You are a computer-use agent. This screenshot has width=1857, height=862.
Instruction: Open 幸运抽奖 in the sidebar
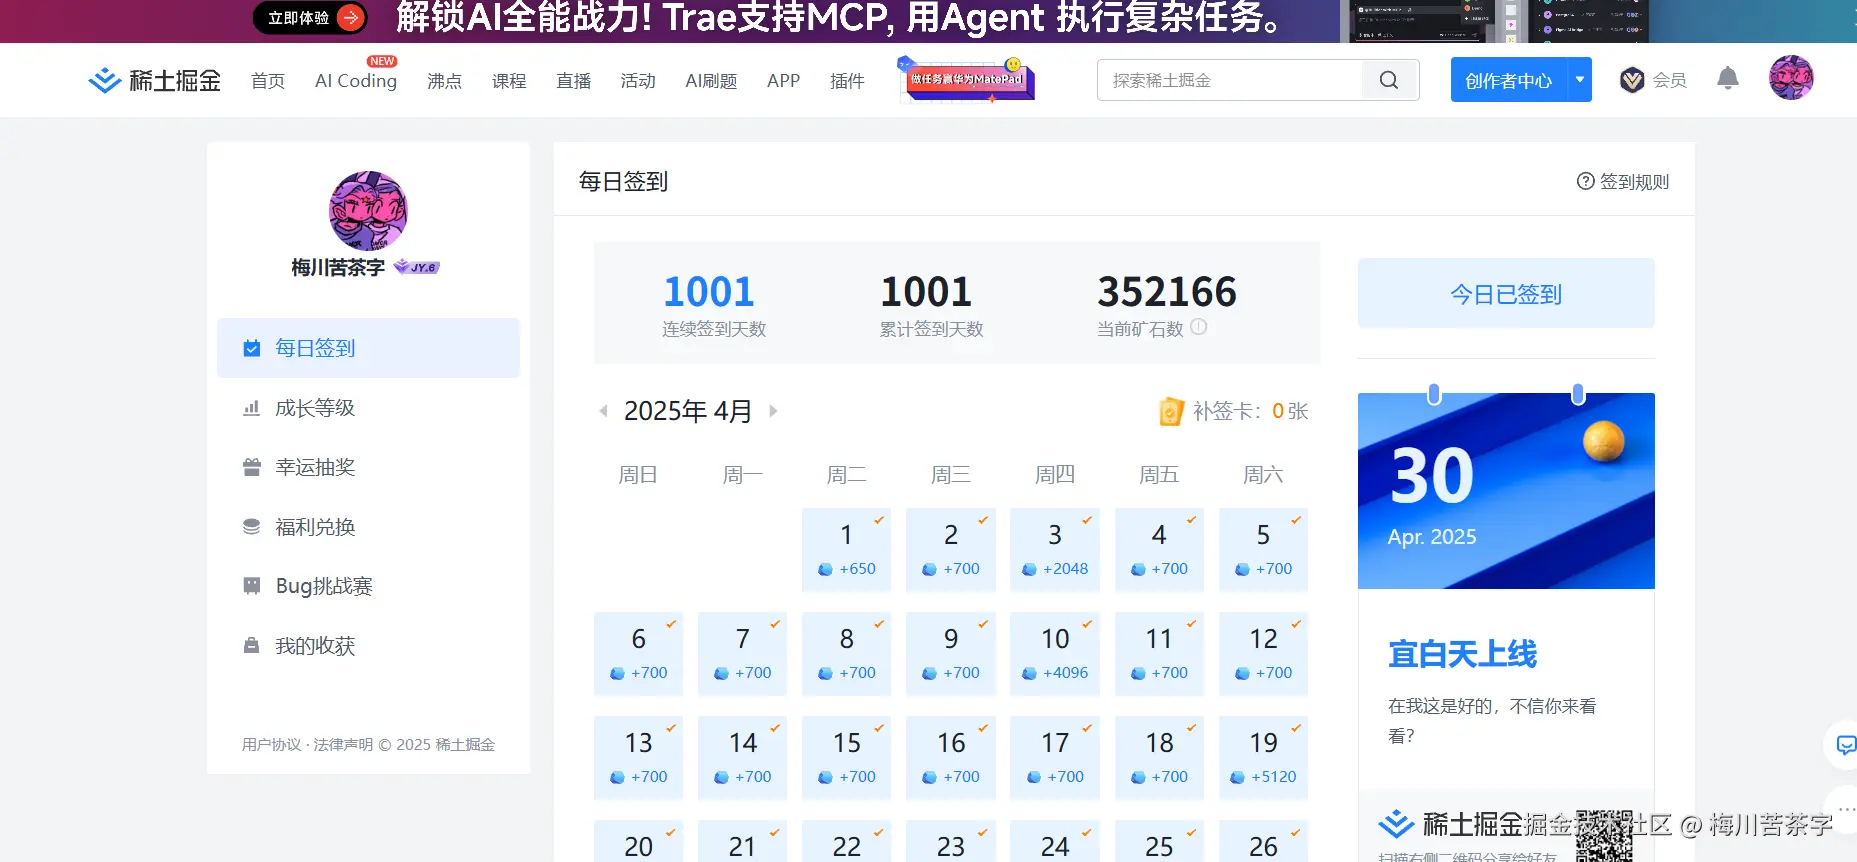315,467
